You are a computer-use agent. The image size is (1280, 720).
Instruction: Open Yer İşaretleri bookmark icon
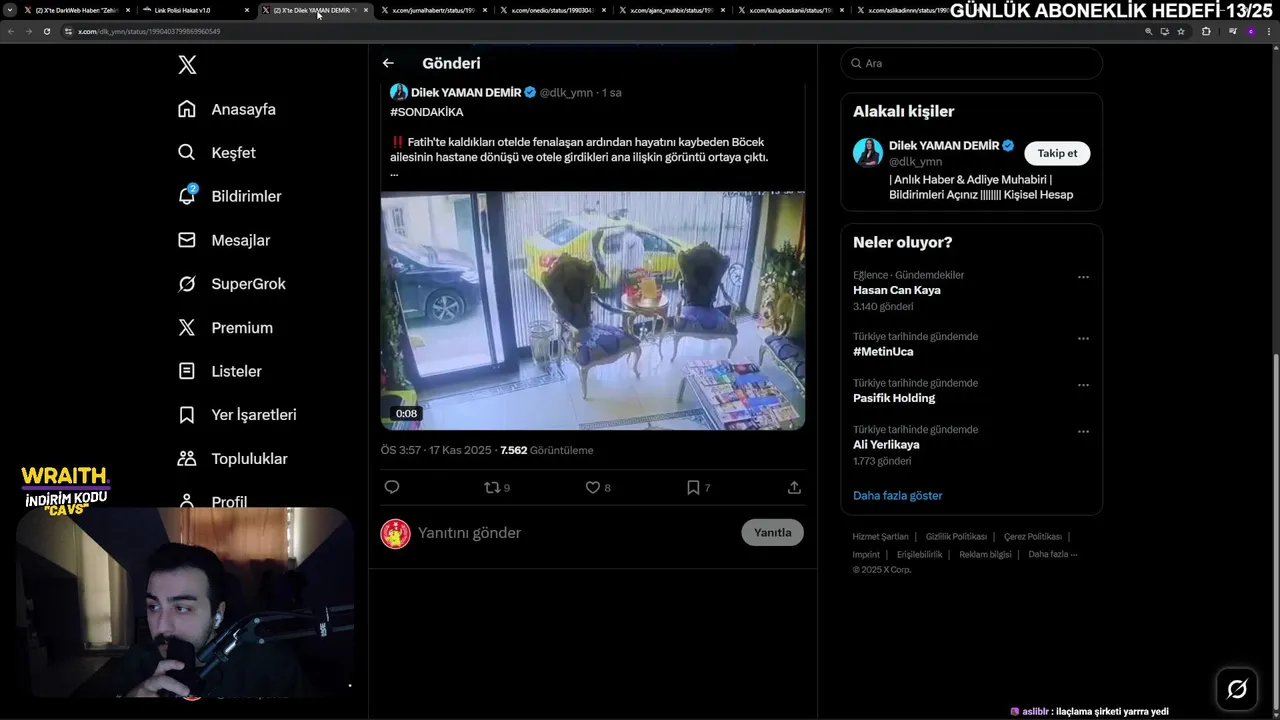click(x=187, y=414)
